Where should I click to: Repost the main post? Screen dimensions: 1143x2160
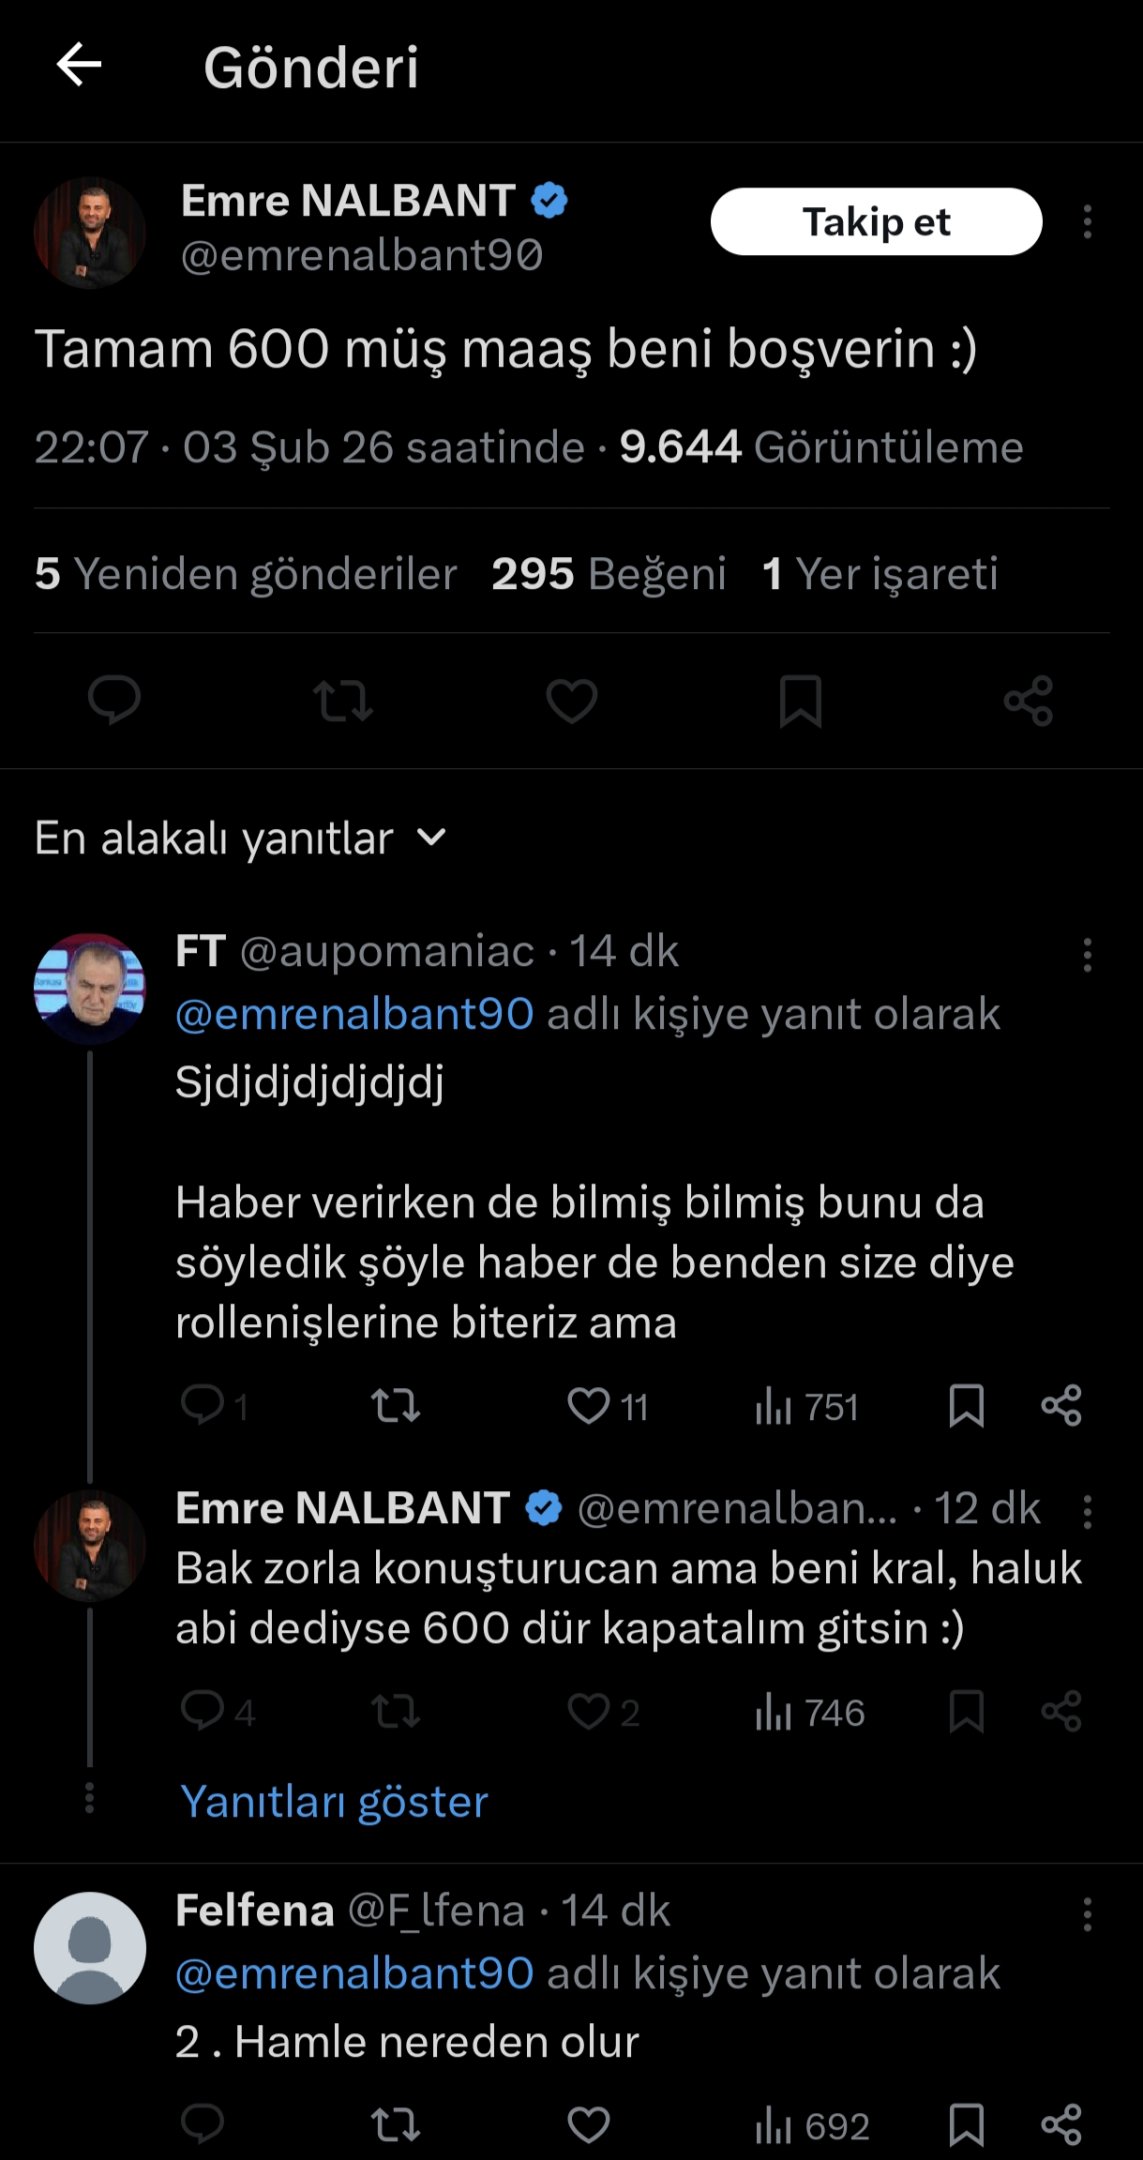343,700
